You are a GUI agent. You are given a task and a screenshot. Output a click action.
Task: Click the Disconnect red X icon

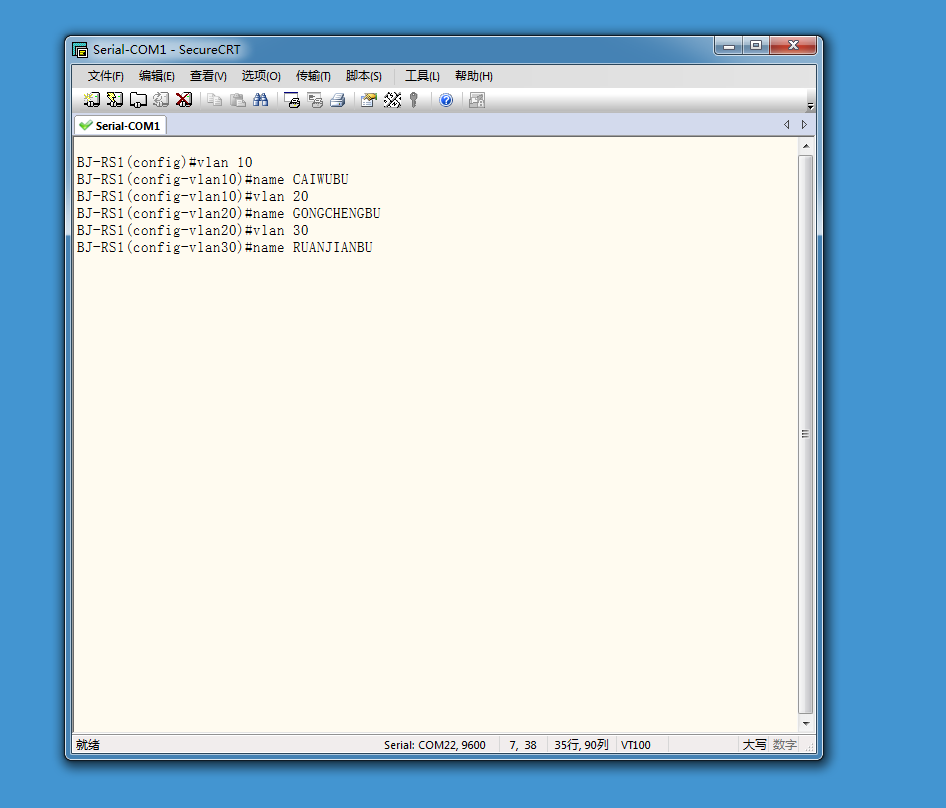click(184, 100)
